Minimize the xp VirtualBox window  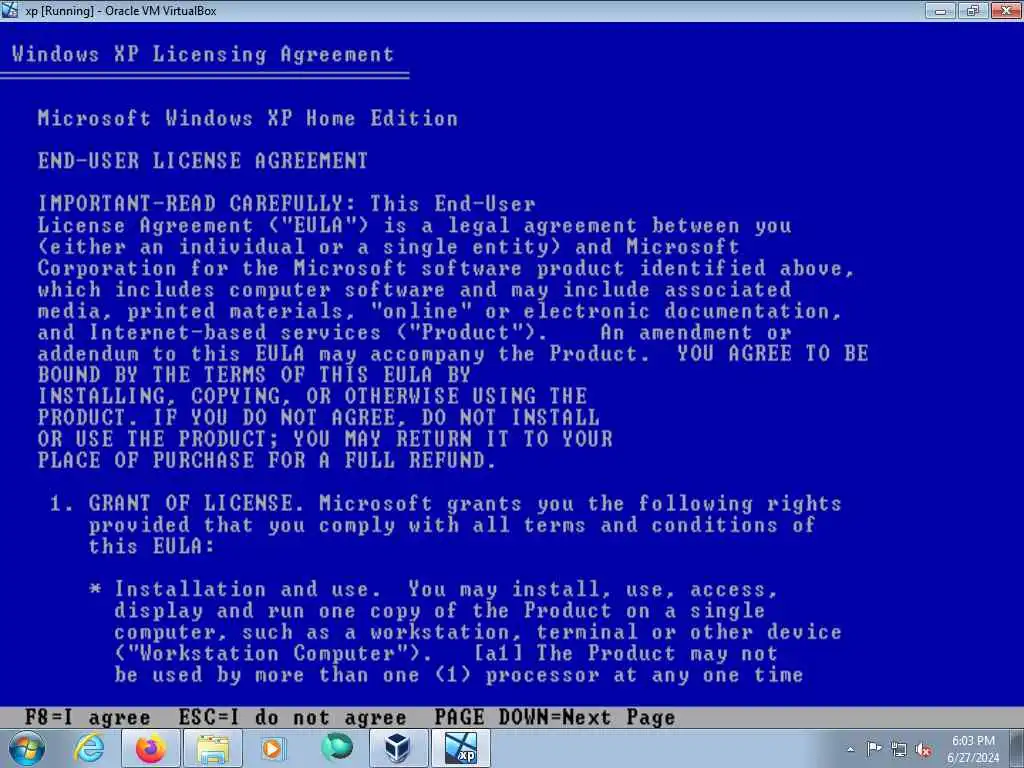[x=940, y=10]
